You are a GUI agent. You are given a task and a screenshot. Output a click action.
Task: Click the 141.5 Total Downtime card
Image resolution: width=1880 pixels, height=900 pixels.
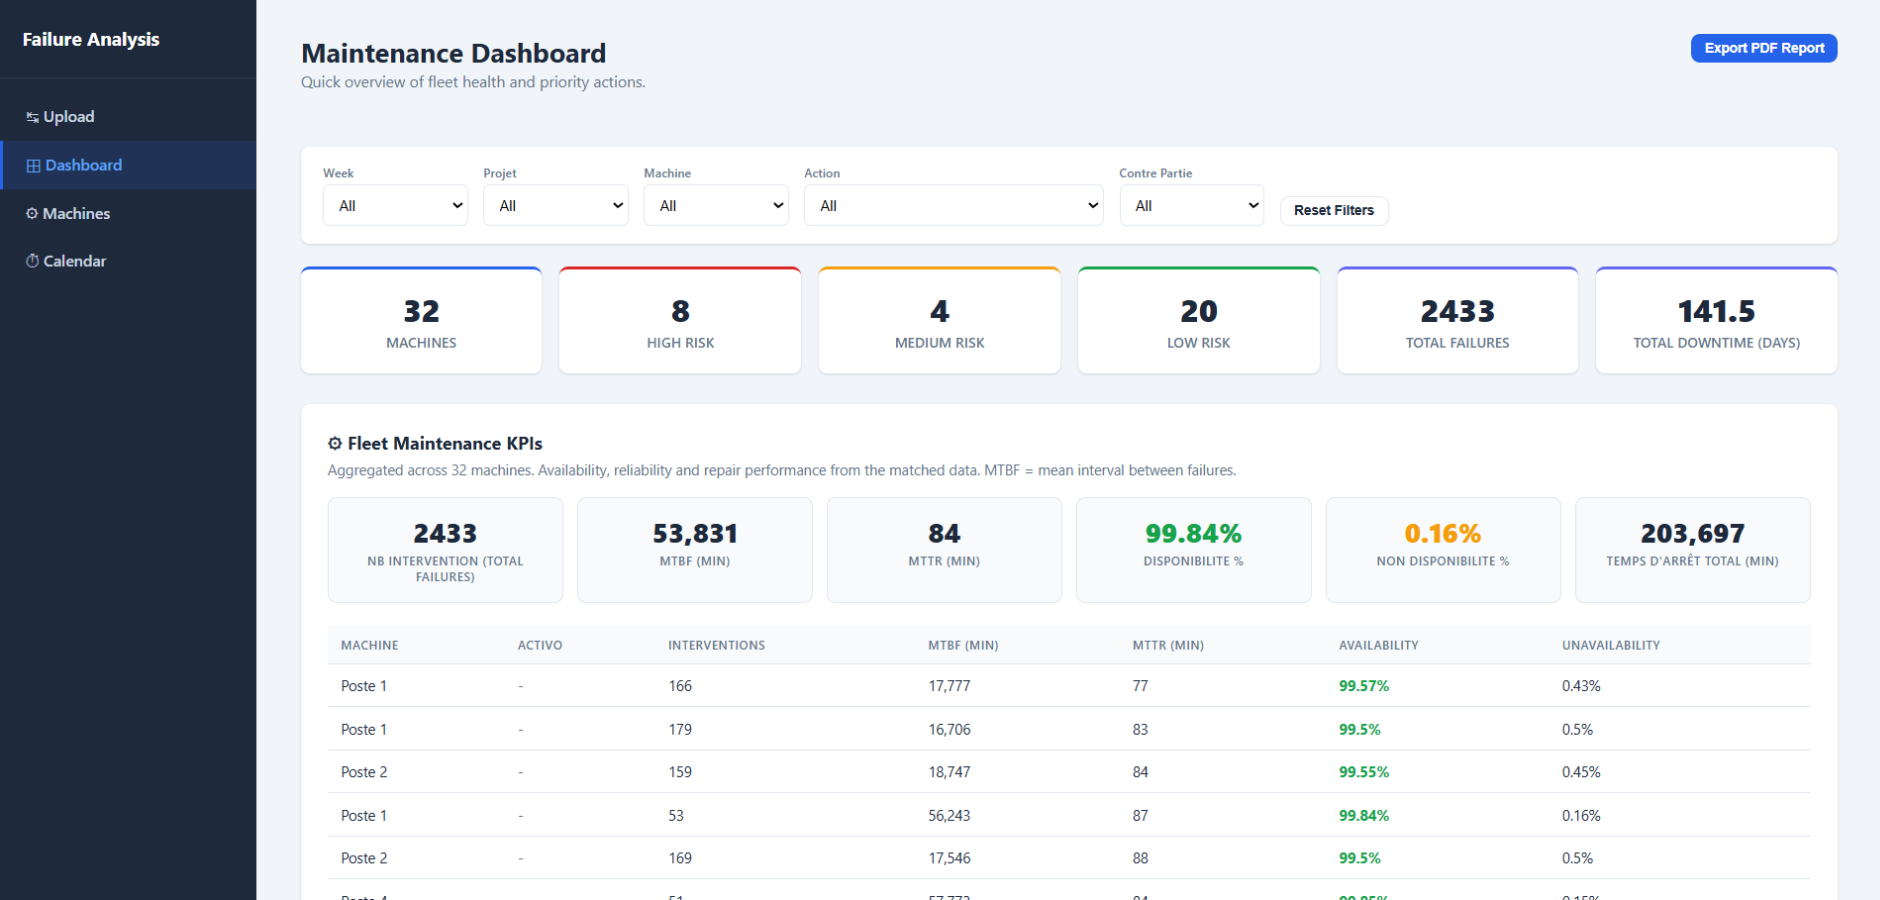pyautogui.click(x=1716, y=320)
